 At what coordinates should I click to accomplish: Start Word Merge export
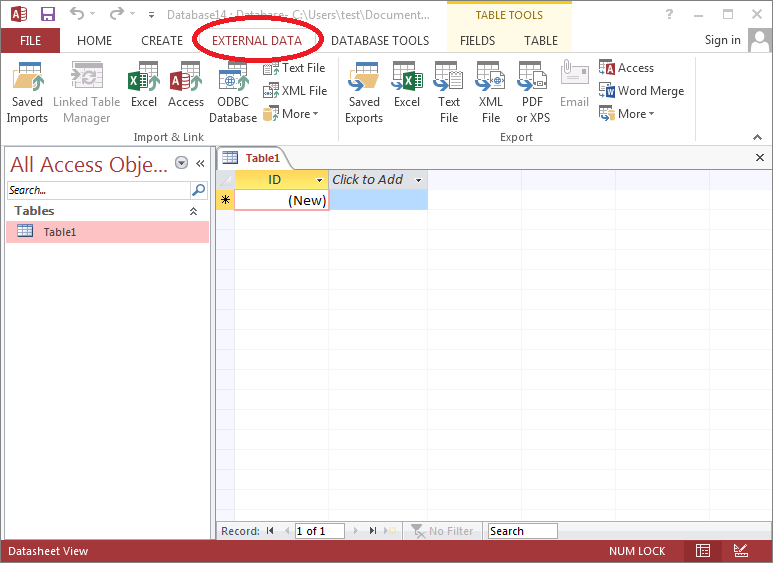pos(641,91)
